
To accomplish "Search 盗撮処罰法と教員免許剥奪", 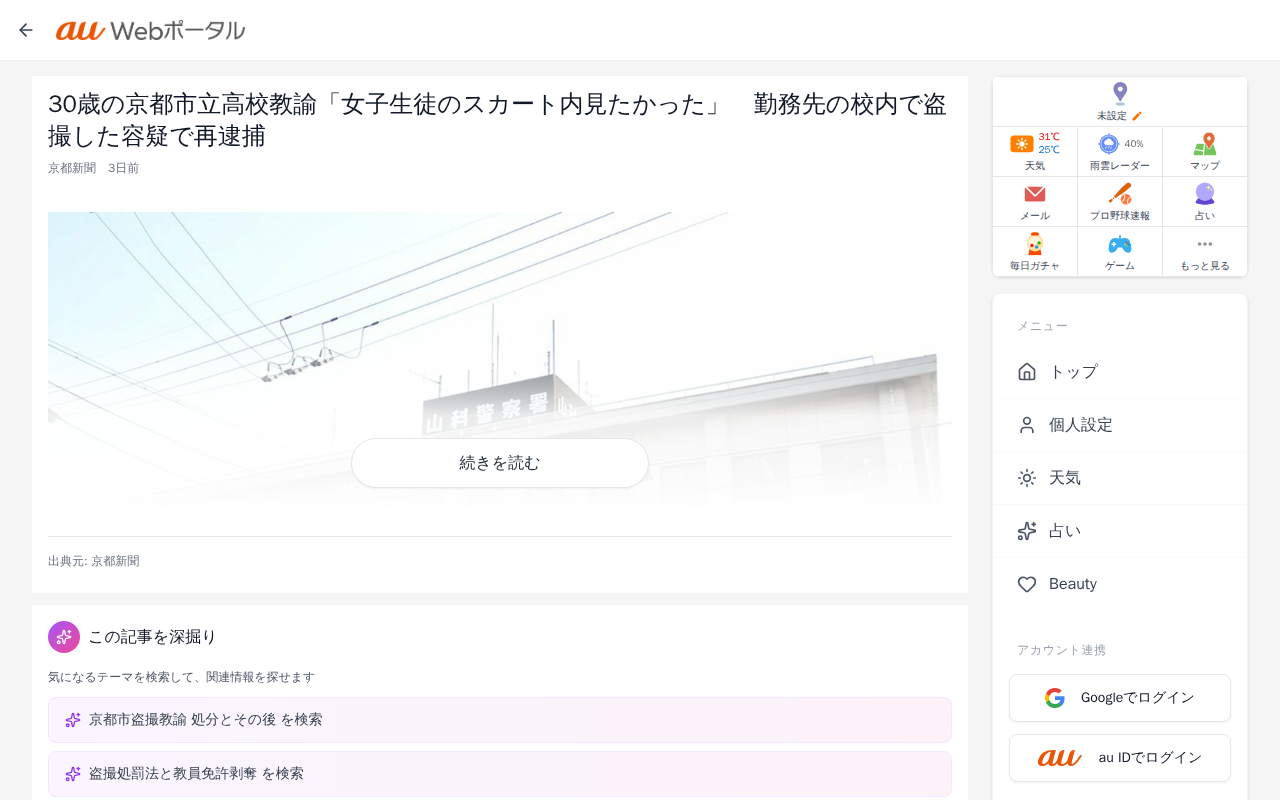I will (500, 774).
